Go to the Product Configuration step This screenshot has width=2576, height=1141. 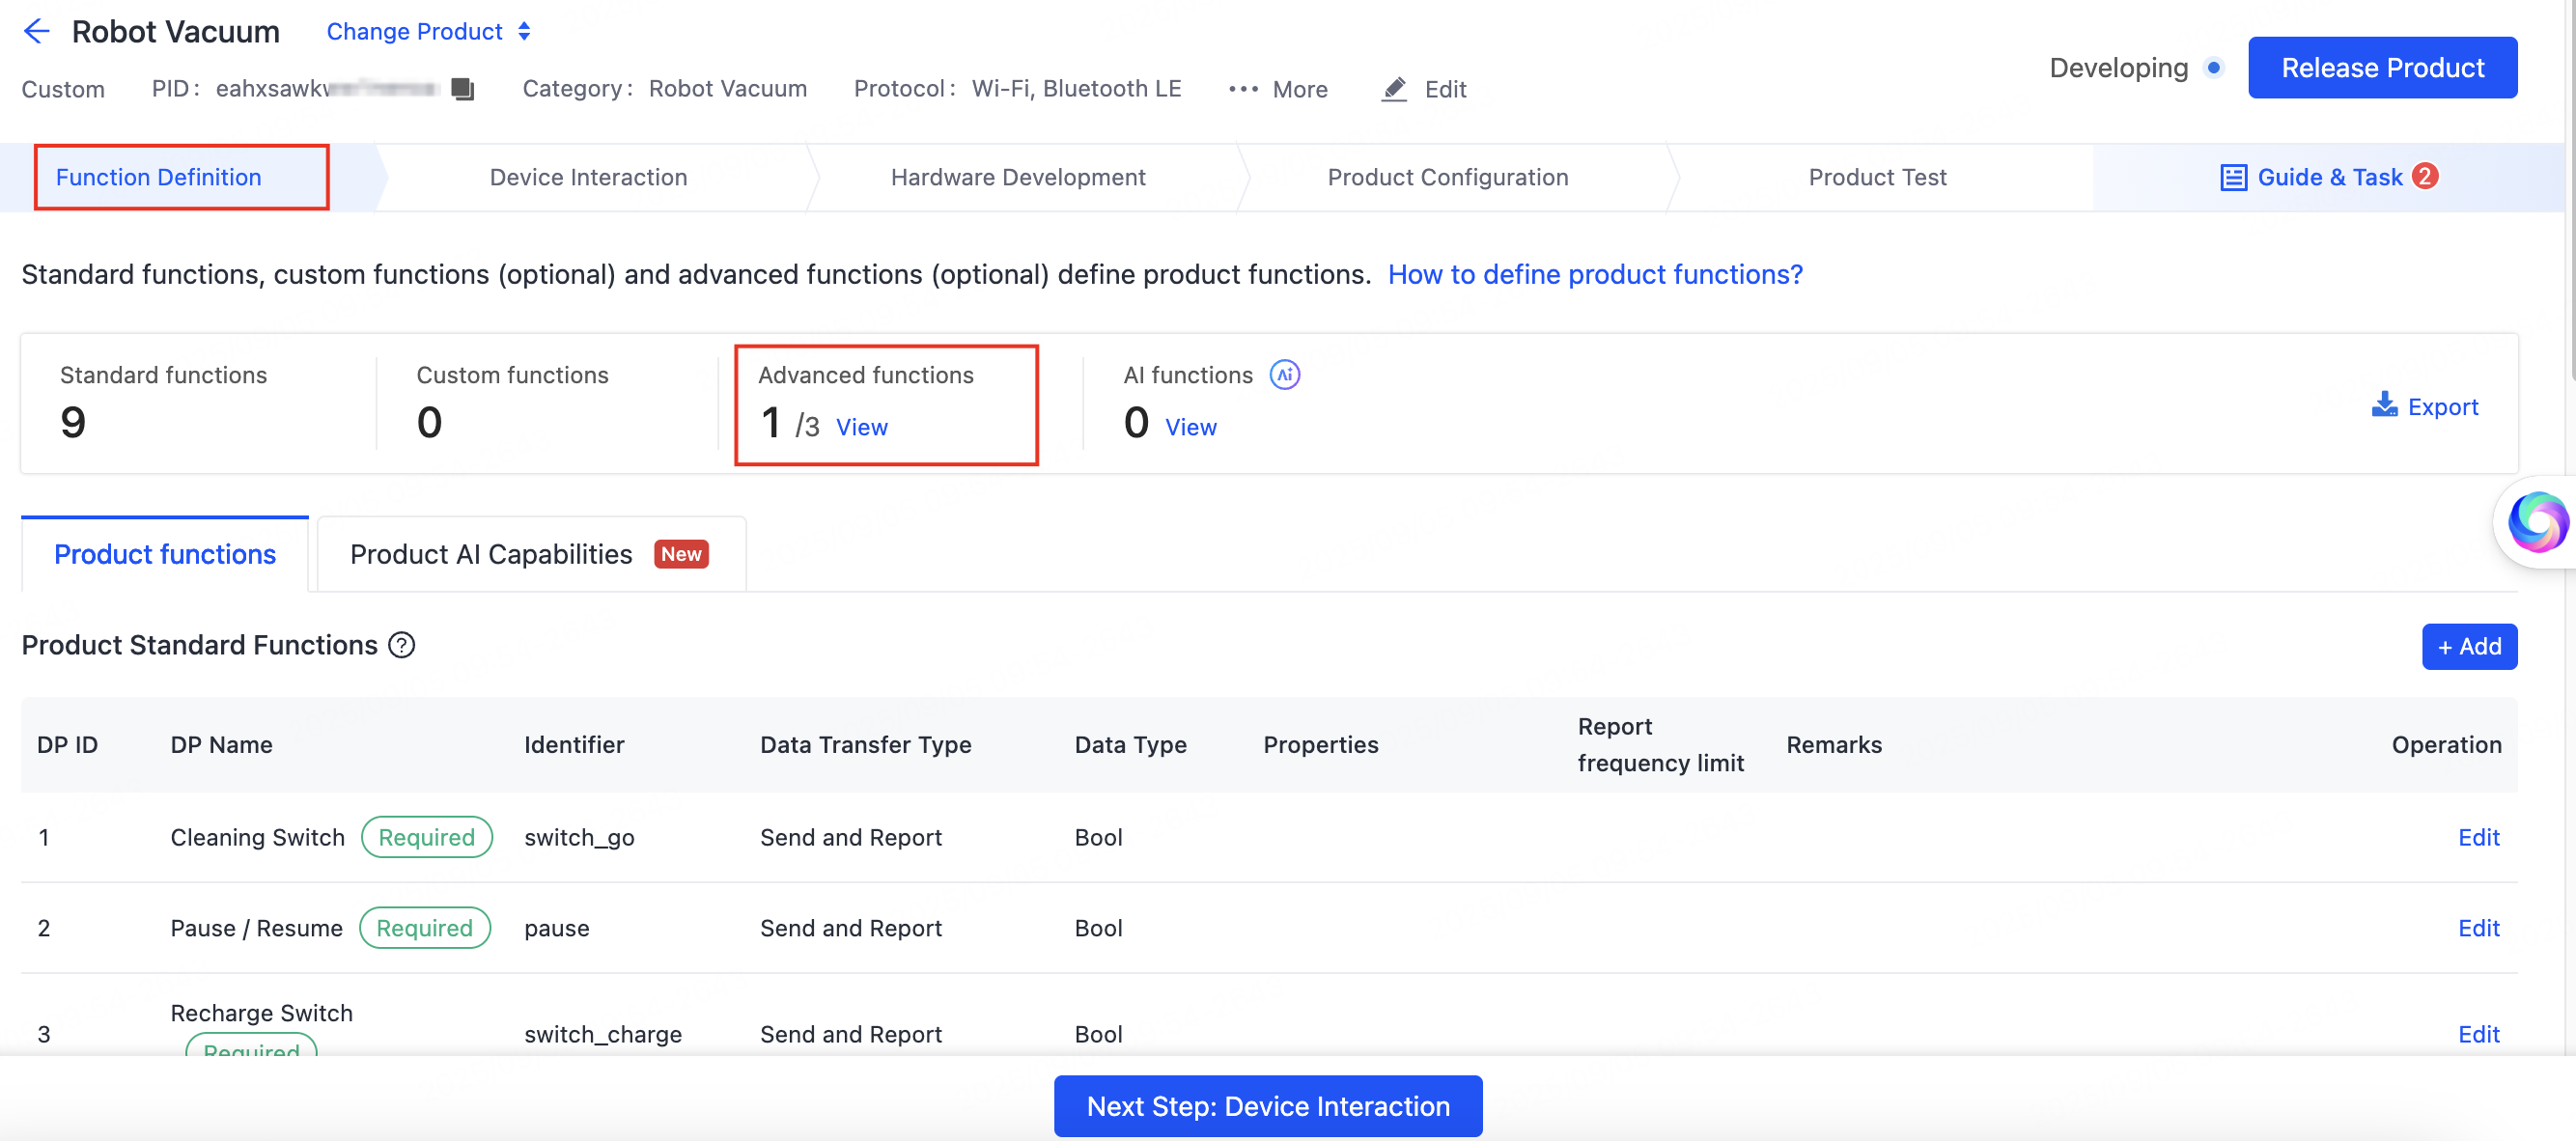[1447, 177]
